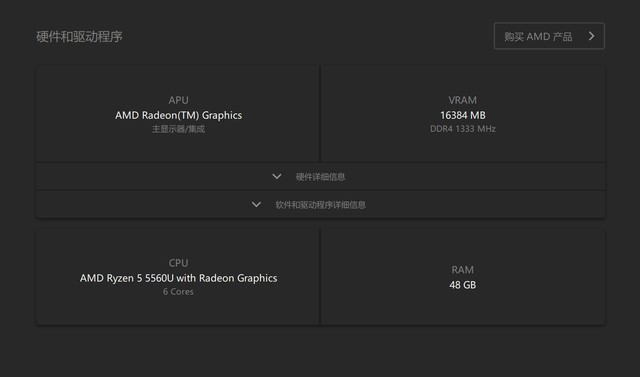The height and width of the screenshot is (377, 640).
Task: Click the 购买 AMD 产品 button
Action: (x=549, y=36)
